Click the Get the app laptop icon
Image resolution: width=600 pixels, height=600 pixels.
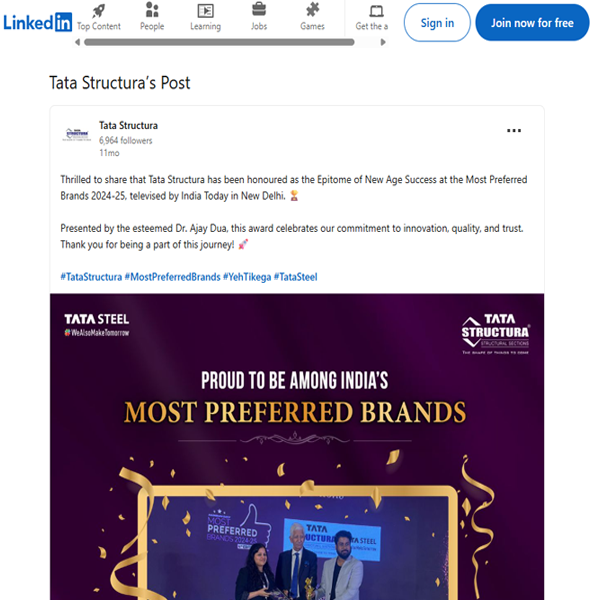[376, 11]
